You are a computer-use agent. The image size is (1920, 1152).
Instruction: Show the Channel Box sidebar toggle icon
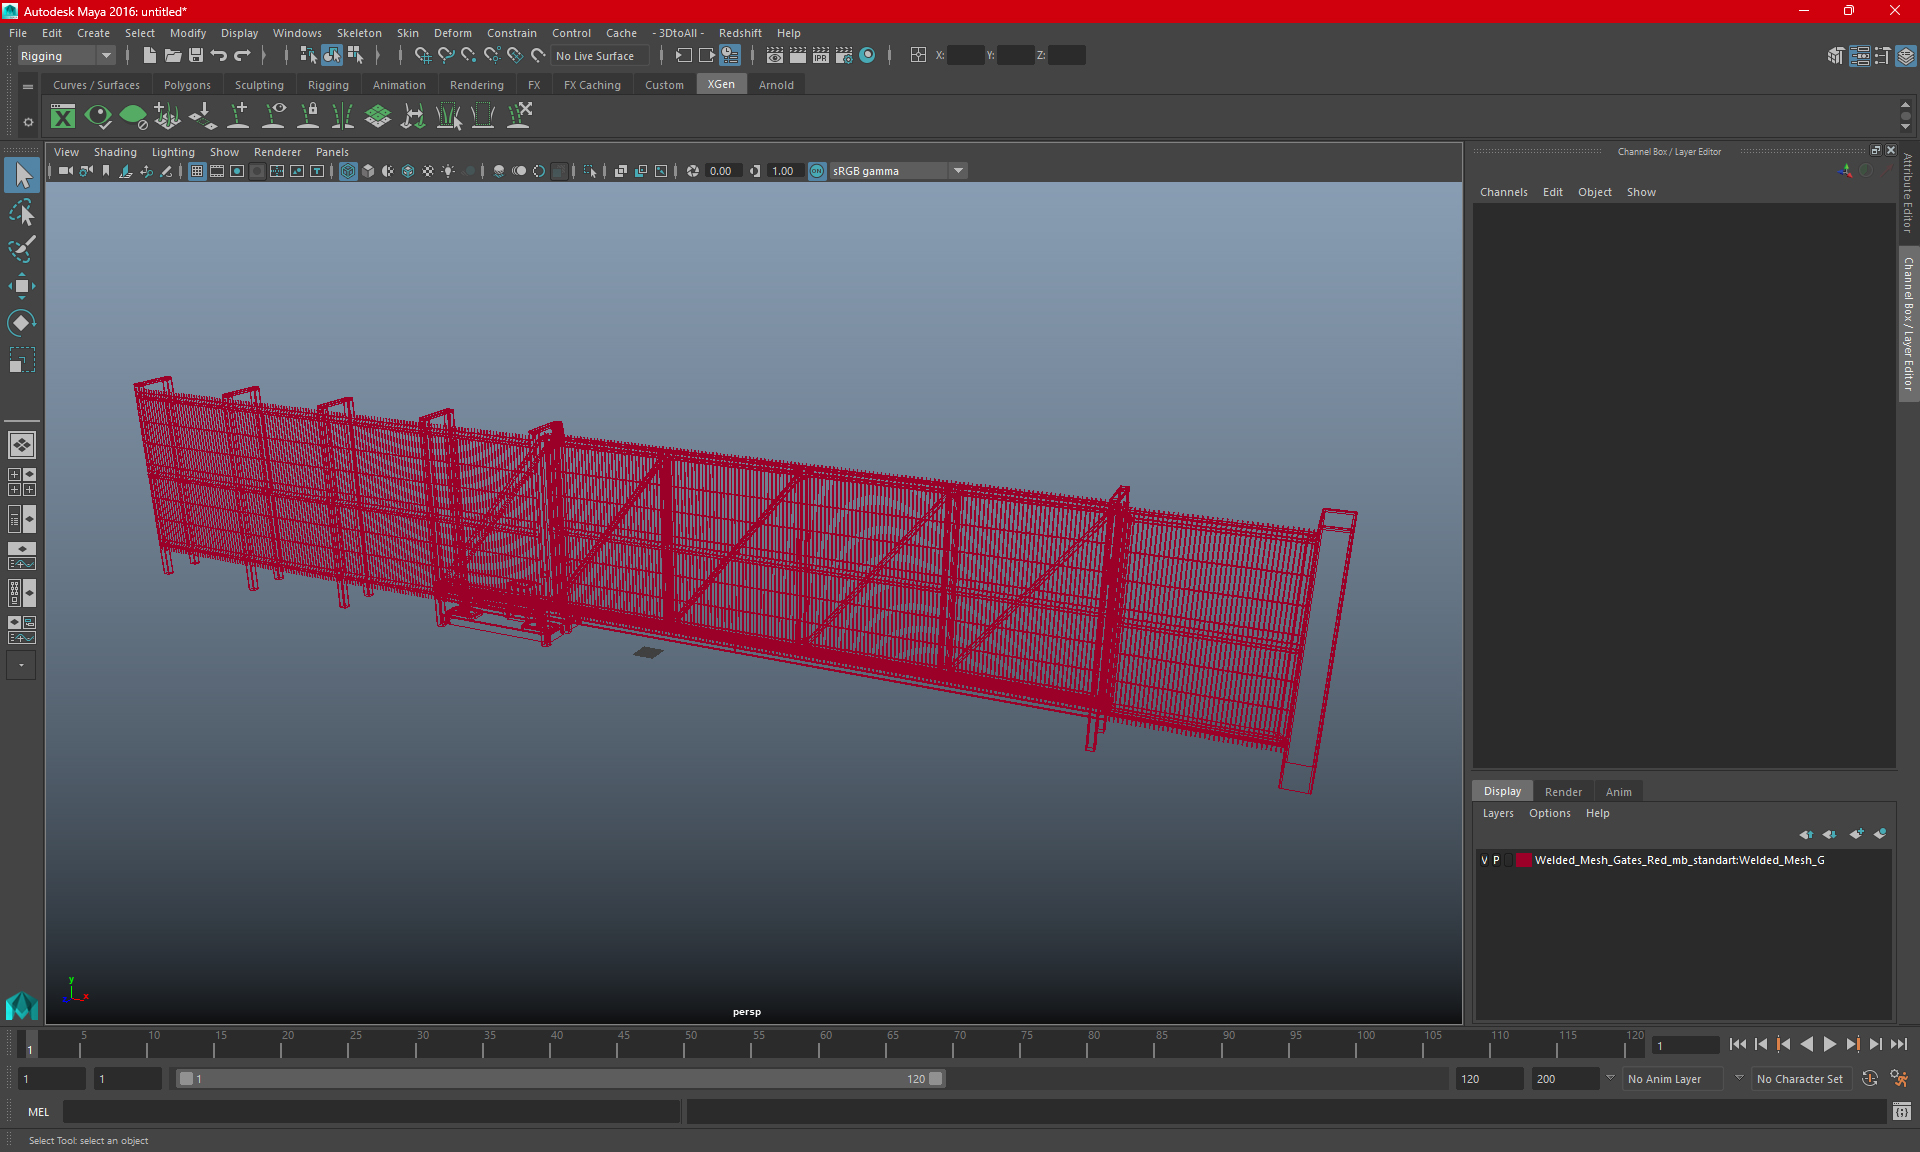point(1905,56)
